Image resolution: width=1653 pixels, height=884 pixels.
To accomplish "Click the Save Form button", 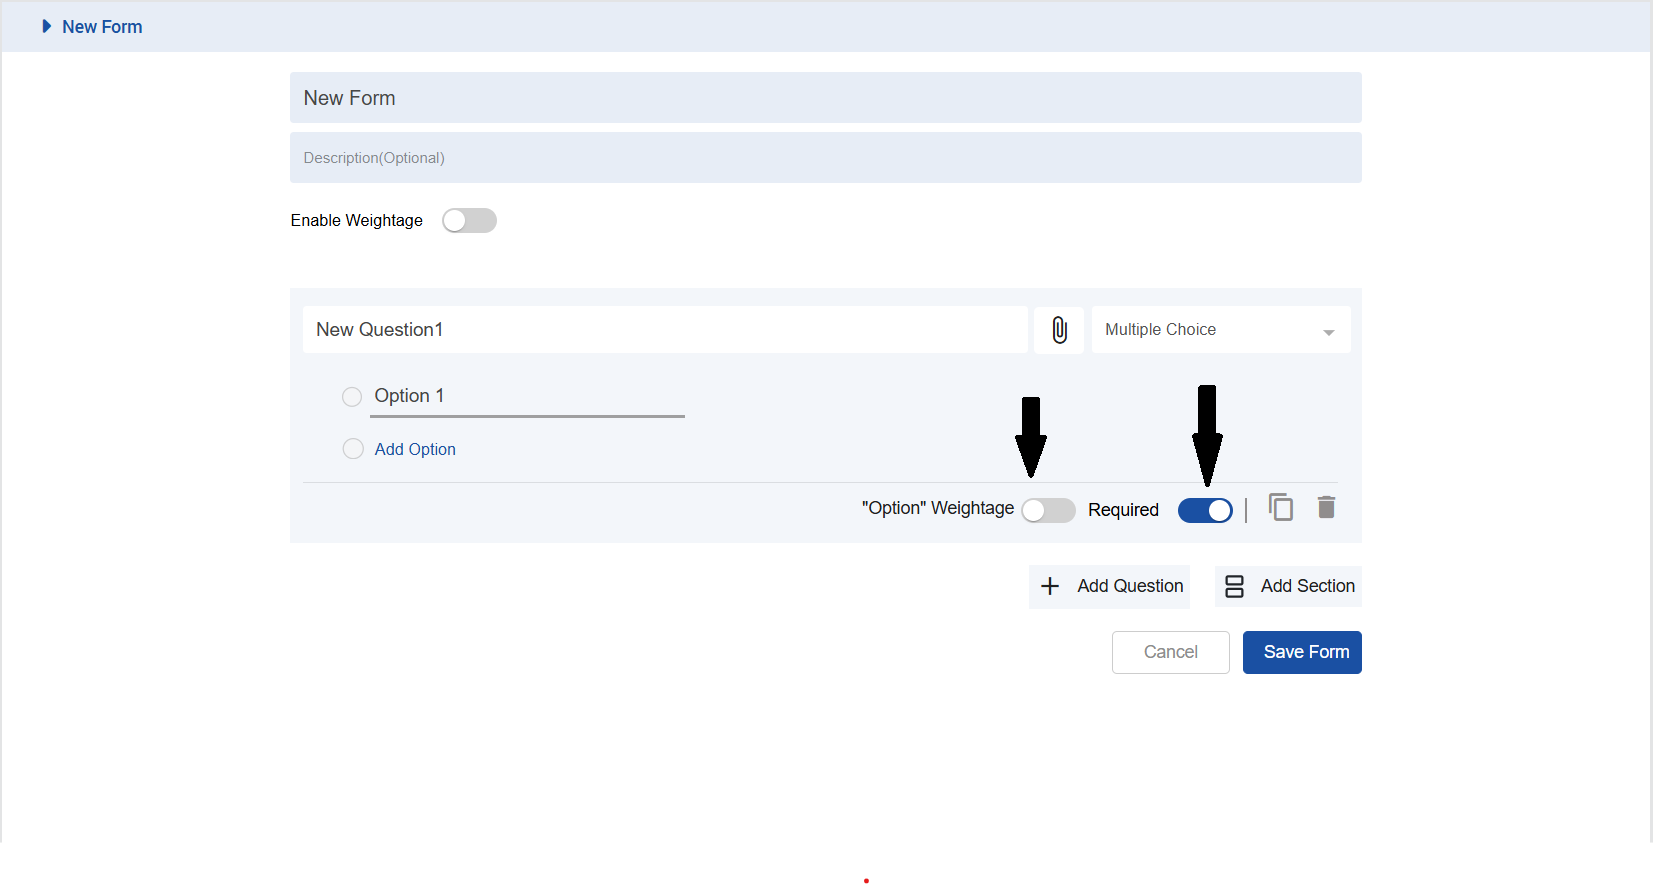I will tap(1301, 652).
